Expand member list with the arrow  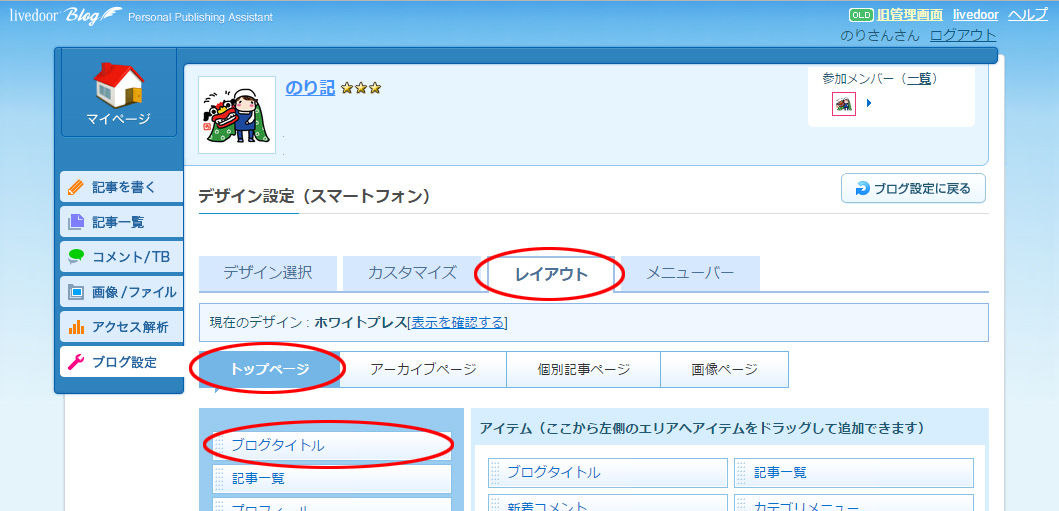(869, 103)
